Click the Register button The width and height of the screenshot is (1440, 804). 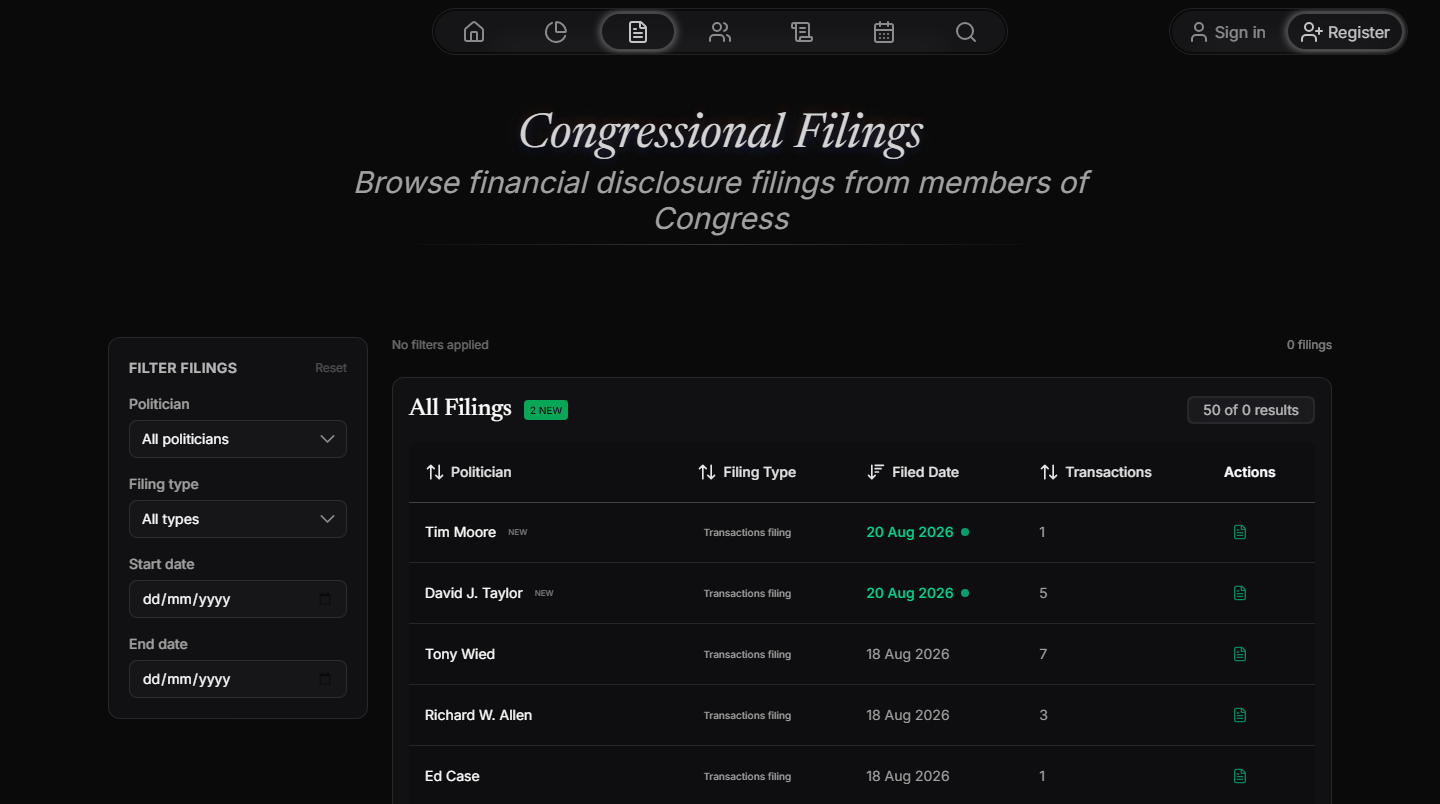click(x=1345, y=32)
